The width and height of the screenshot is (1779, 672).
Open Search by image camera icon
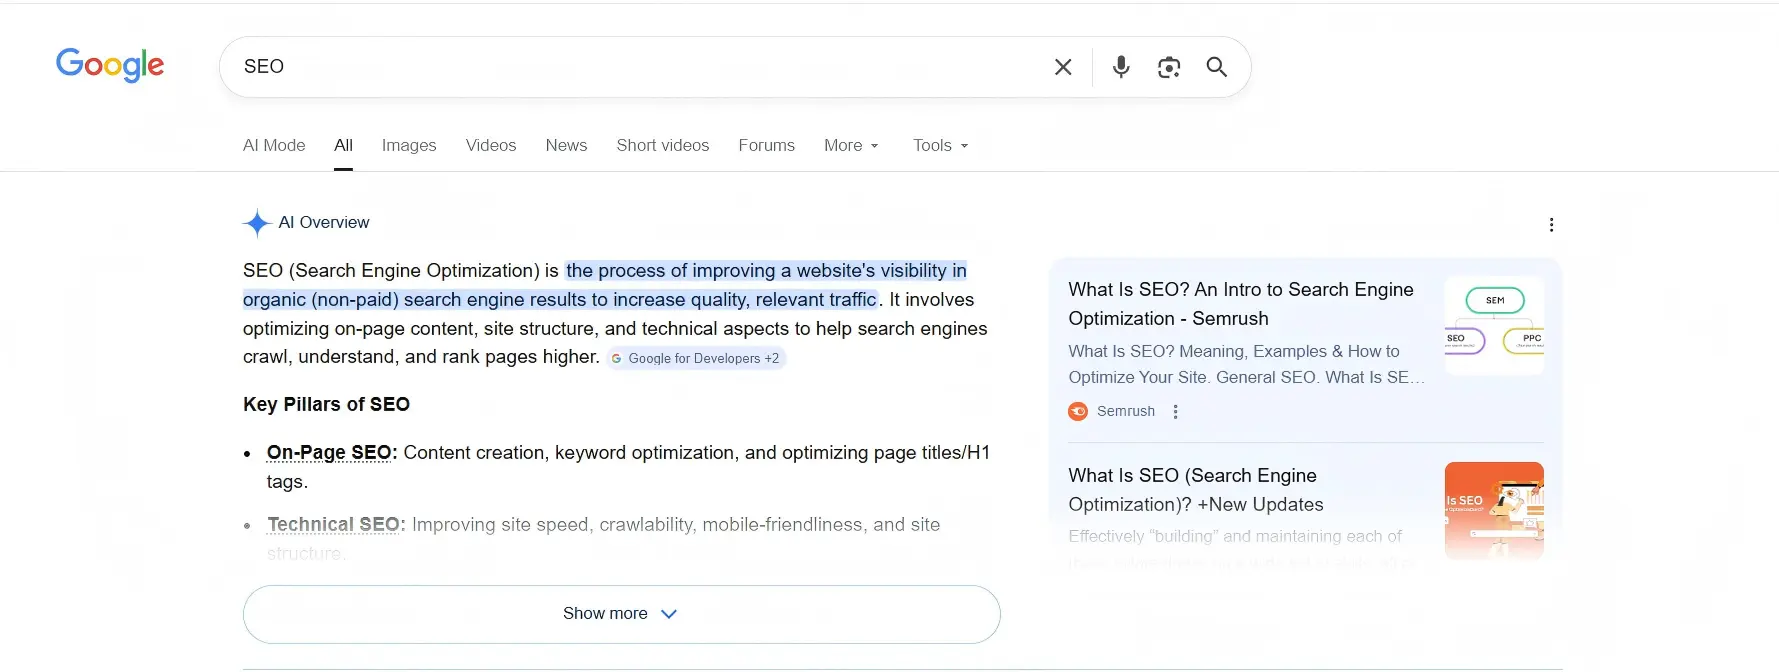point(1169,67)
